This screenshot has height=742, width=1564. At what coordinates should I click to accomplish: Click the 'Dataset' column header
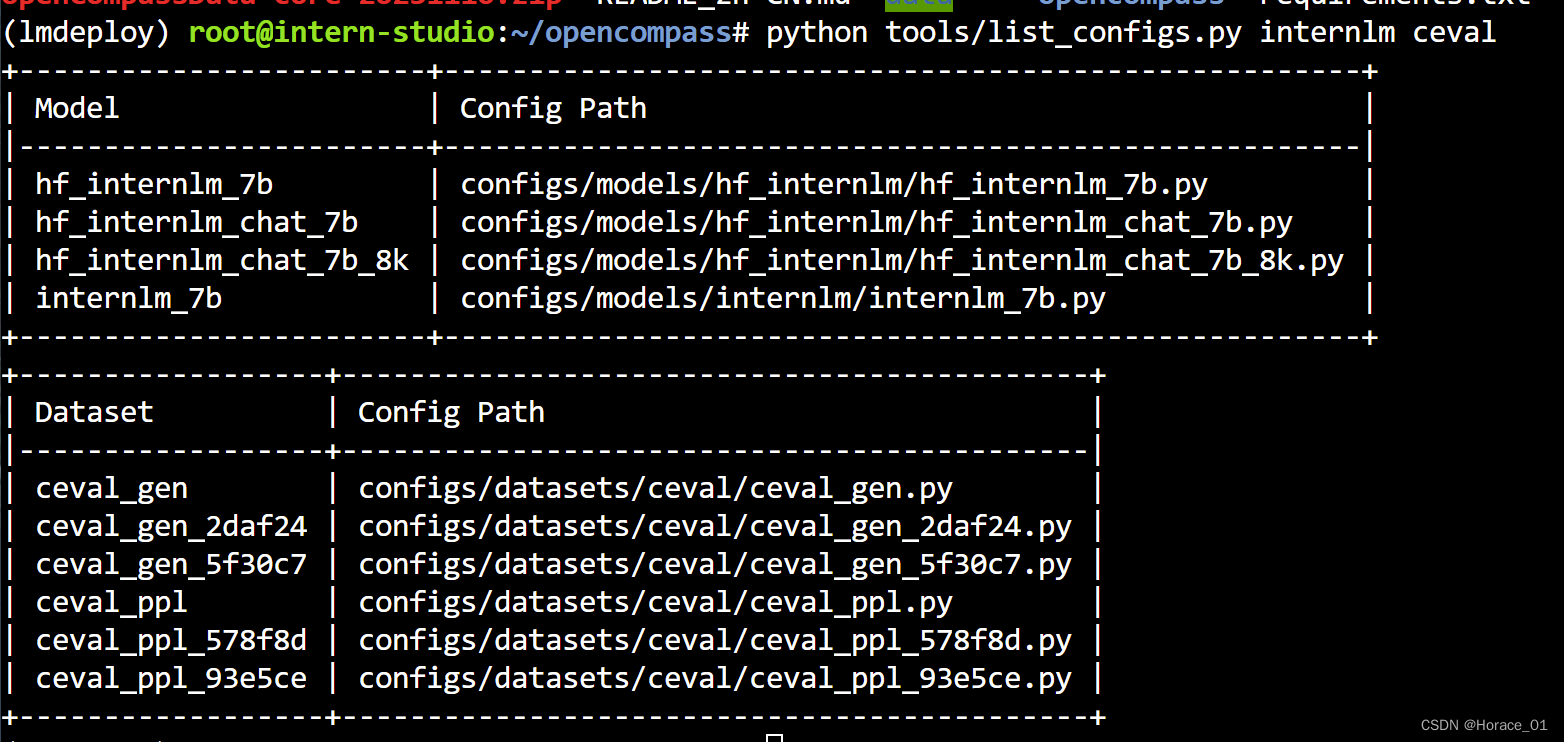94,412
